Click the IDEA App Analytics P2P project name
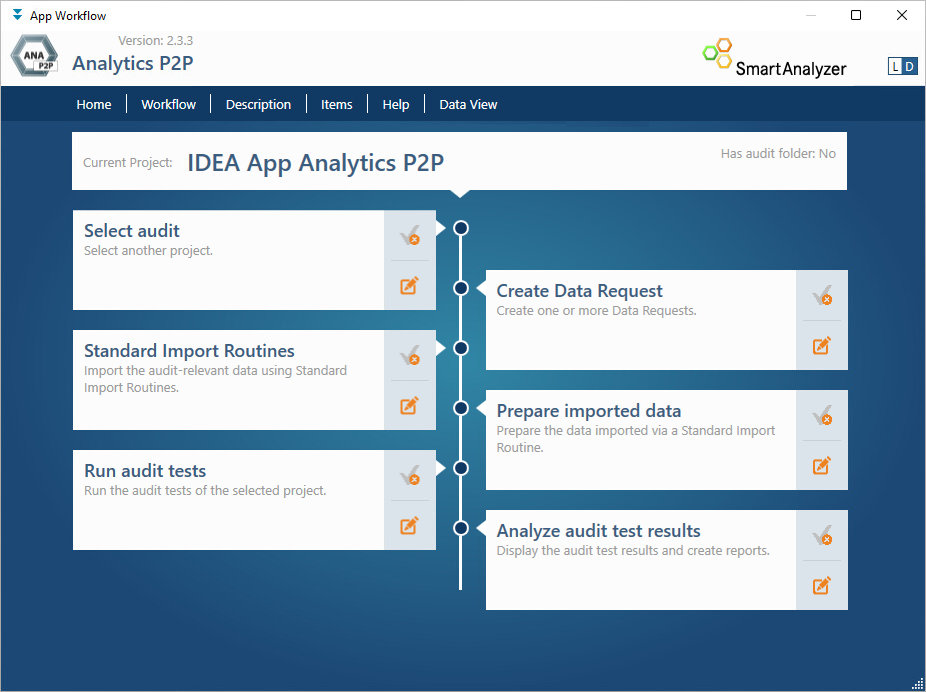This screenshot has height=692, width=926. pyautogui.click(x=315, y=163)
